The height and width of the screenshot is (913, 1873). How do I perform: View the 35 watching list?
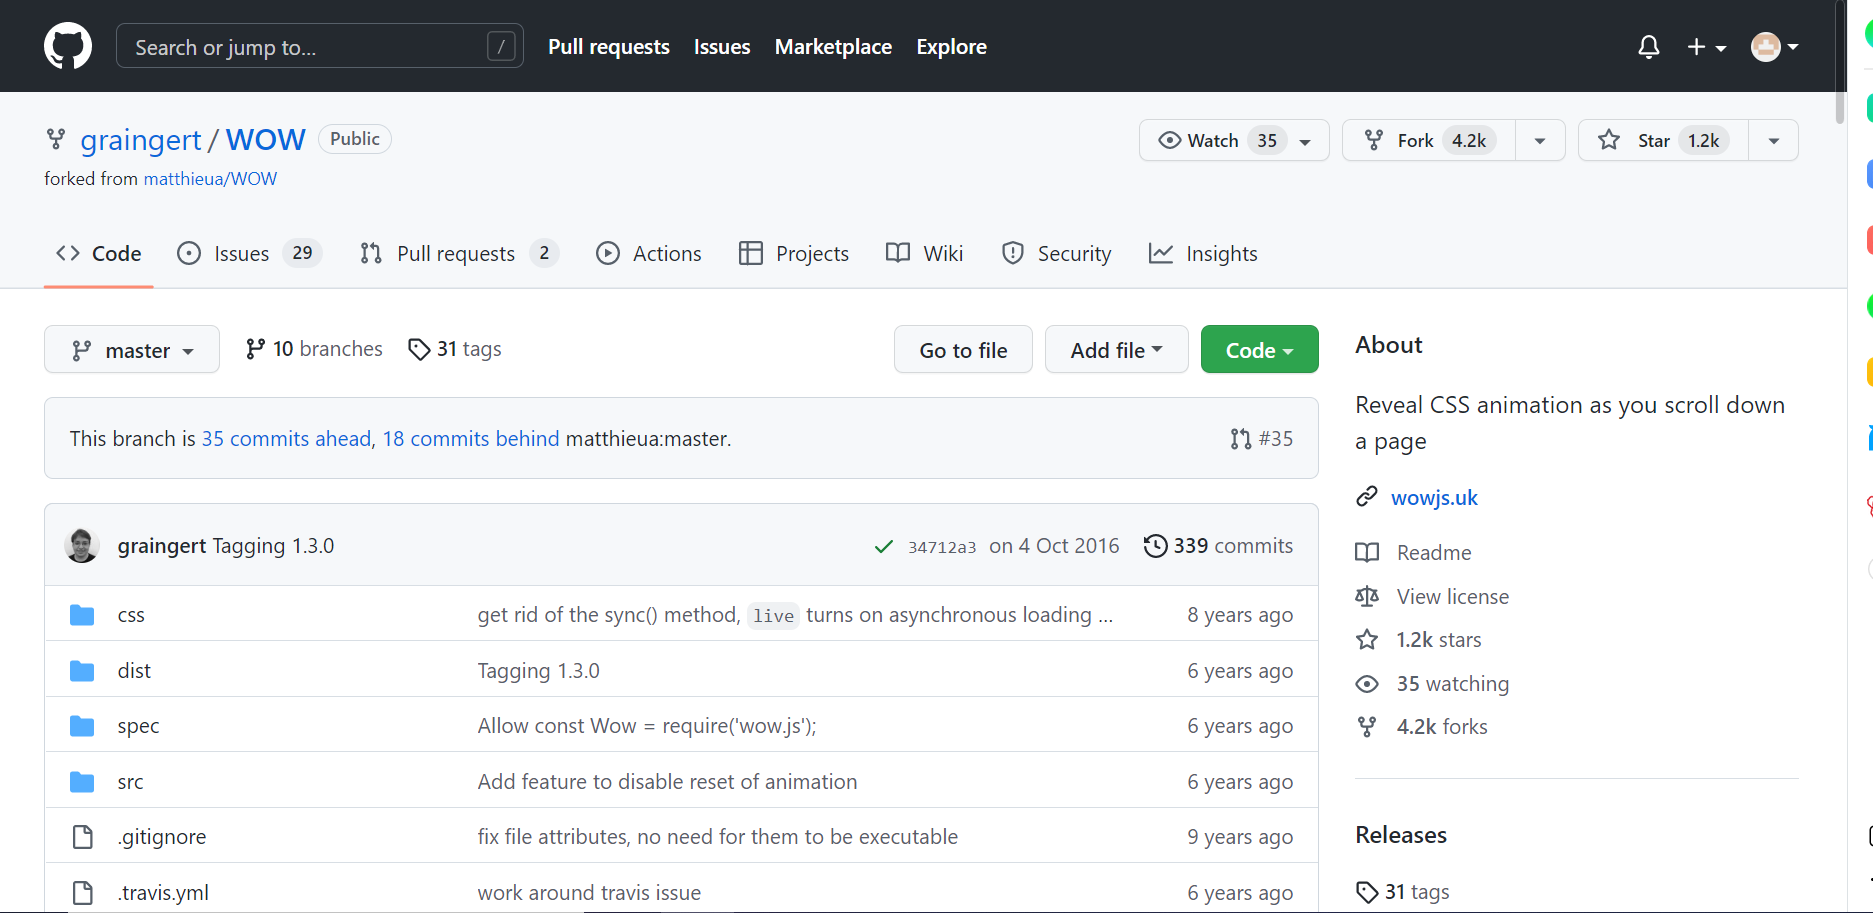point(1433,684)
